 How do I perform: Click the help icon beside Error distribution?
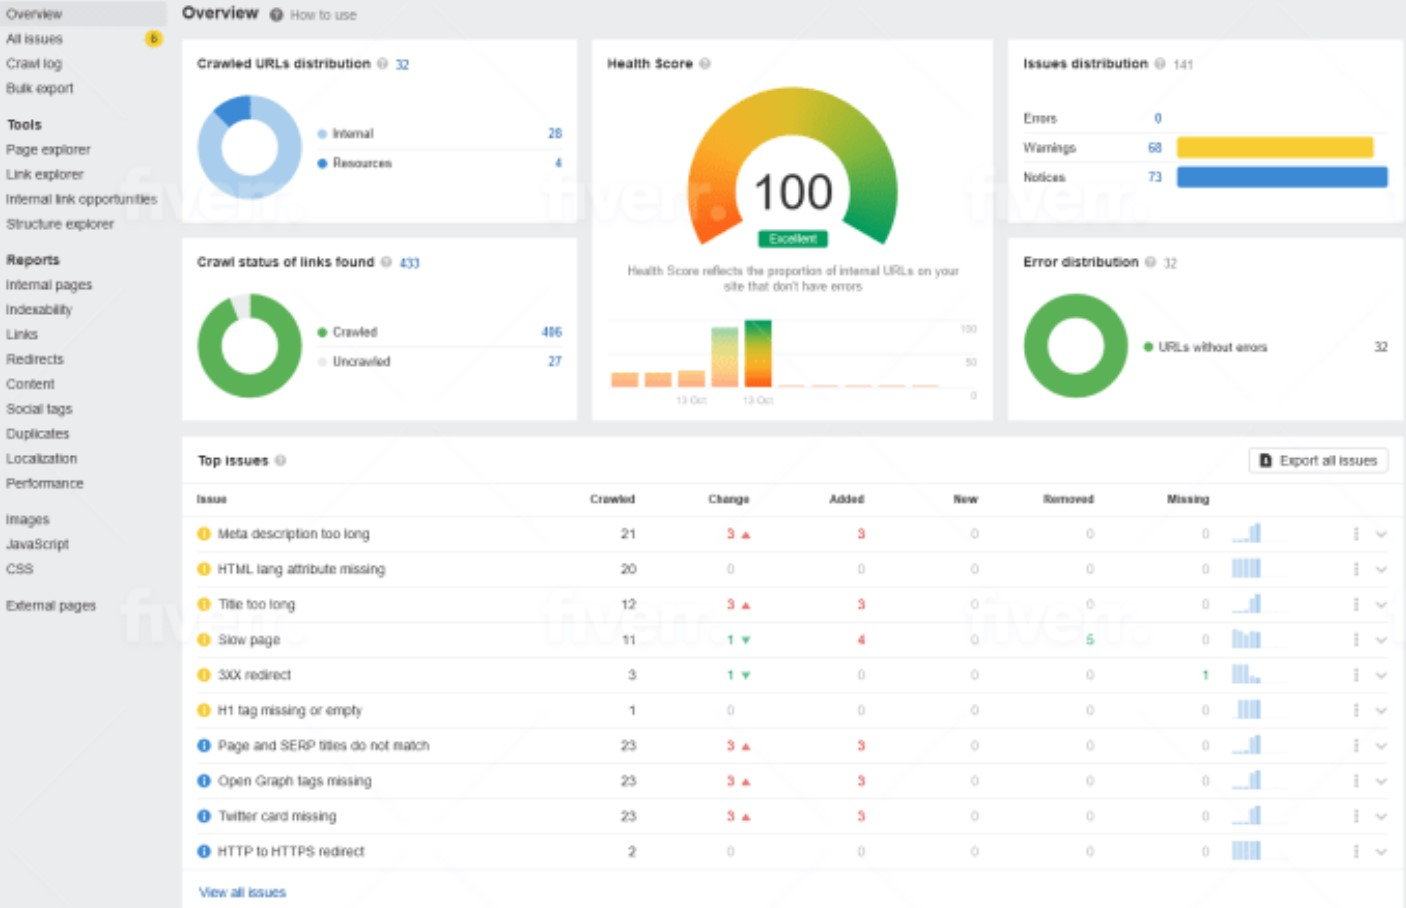(1151, 262)
